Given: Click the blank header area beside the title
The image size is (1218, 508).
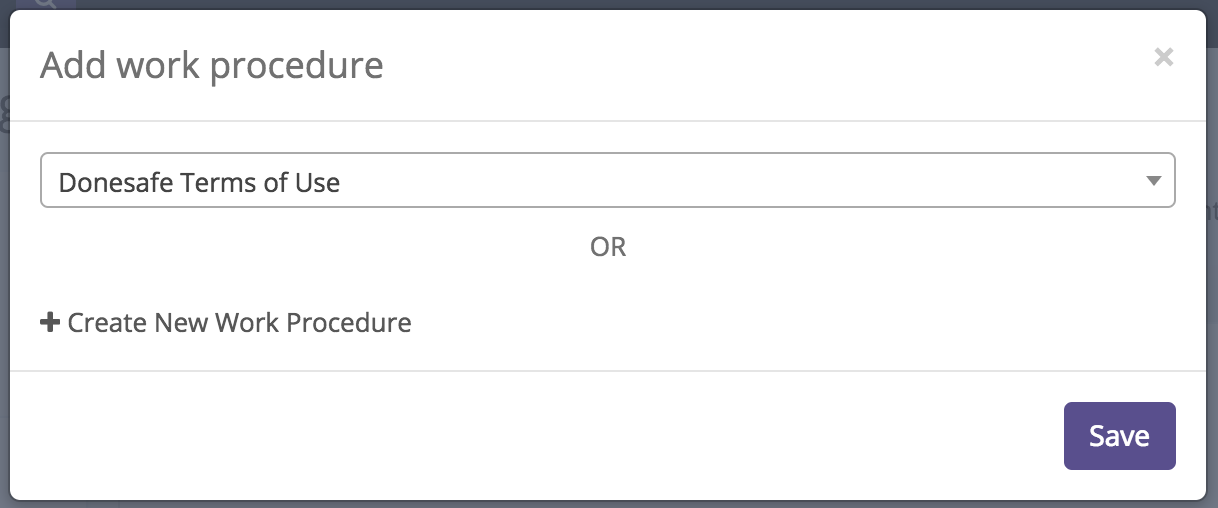Looking at the screenshot, I should point(750,66).
